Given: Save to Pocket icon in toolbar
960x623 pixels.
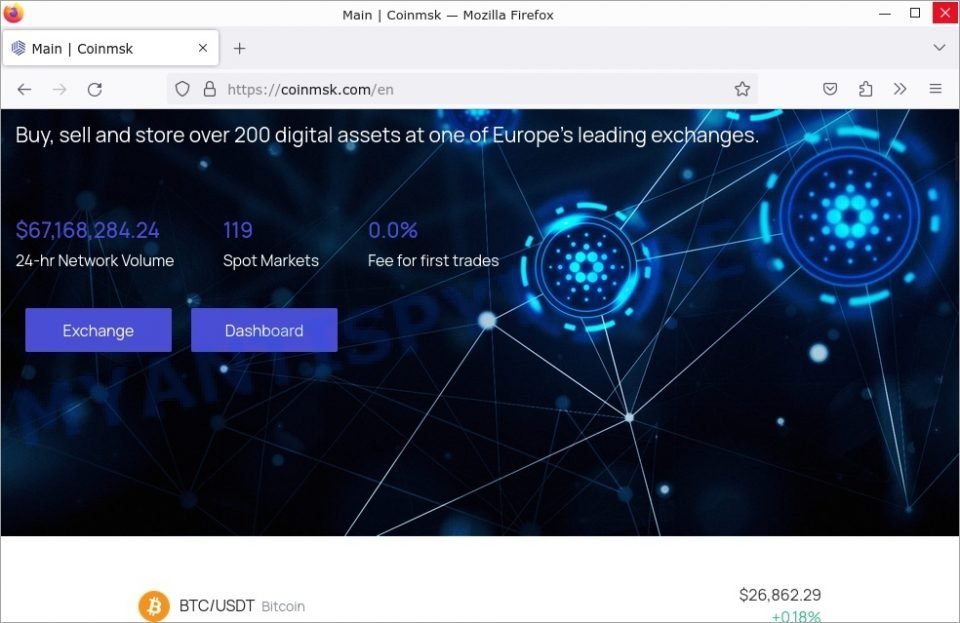Looking at the screenshot, I should pos(830,89).
